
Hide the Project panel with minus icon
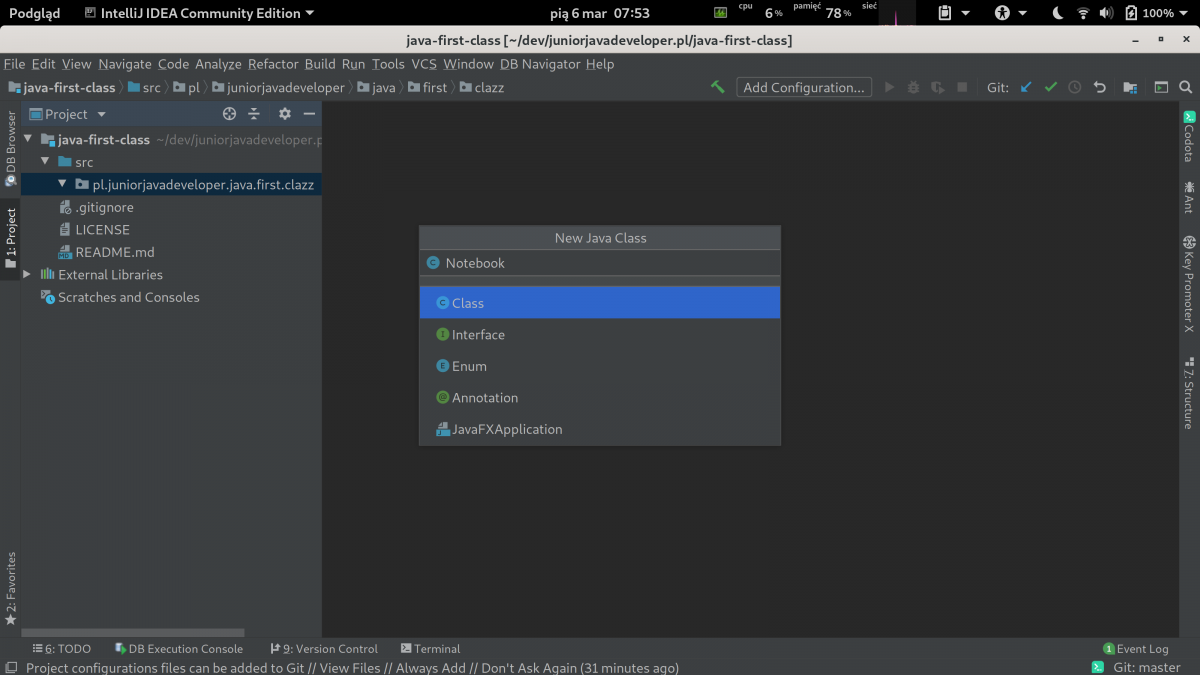click(x=309, y=114)
